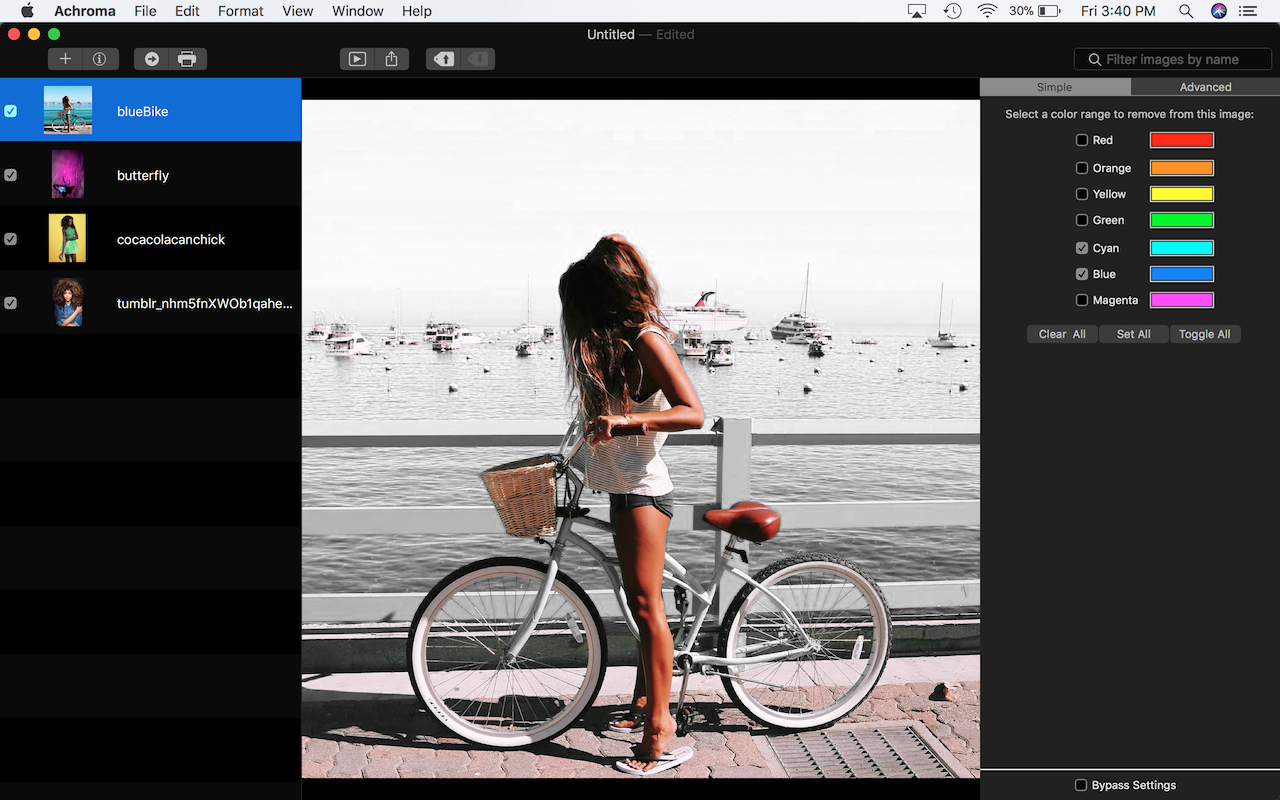Select the tumblr_nhm5fnXWOb1qahe thumbnail
Screen dimensions: 1280x800
pyautogui.click(x=68, y=302)
